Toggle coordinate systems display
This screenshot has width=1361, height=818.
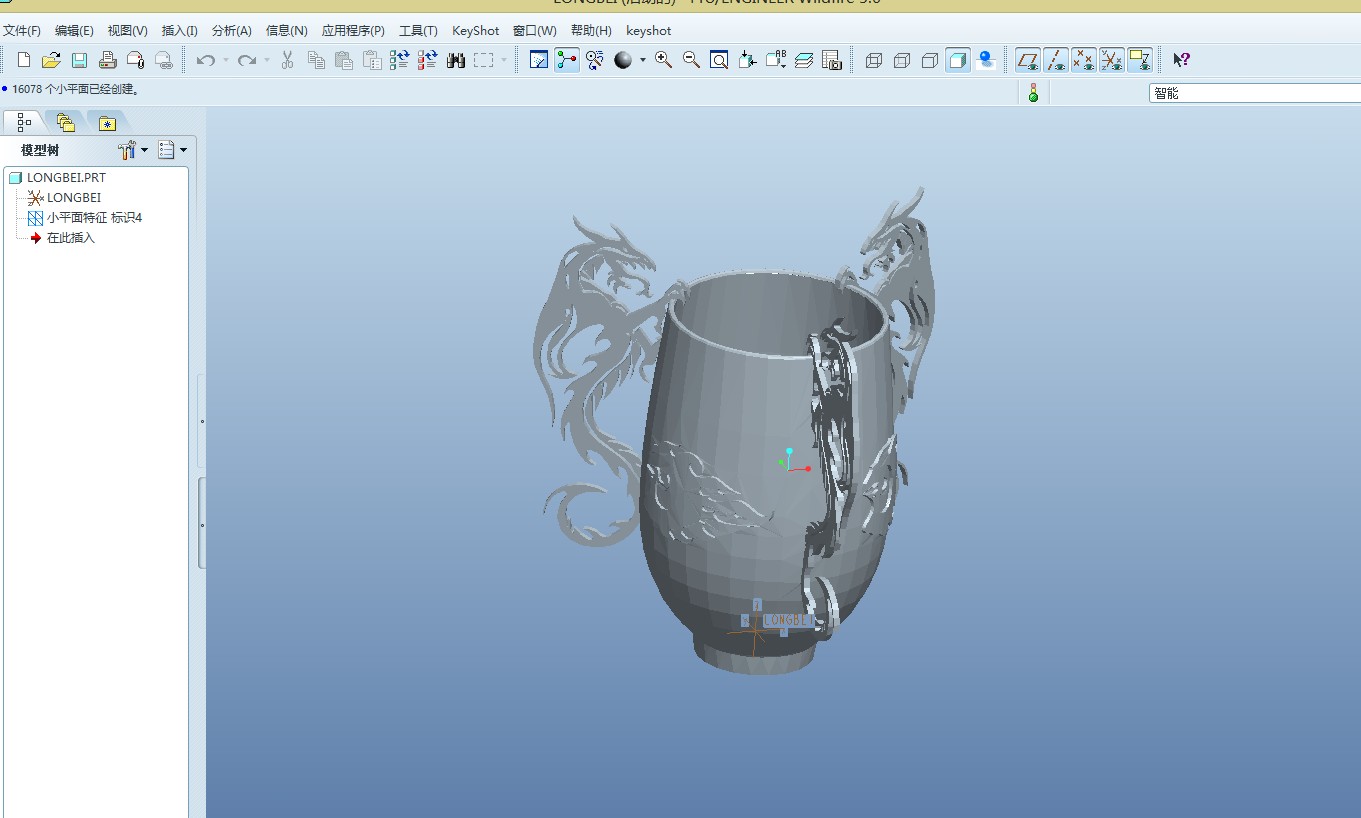tap(1112, 61)
